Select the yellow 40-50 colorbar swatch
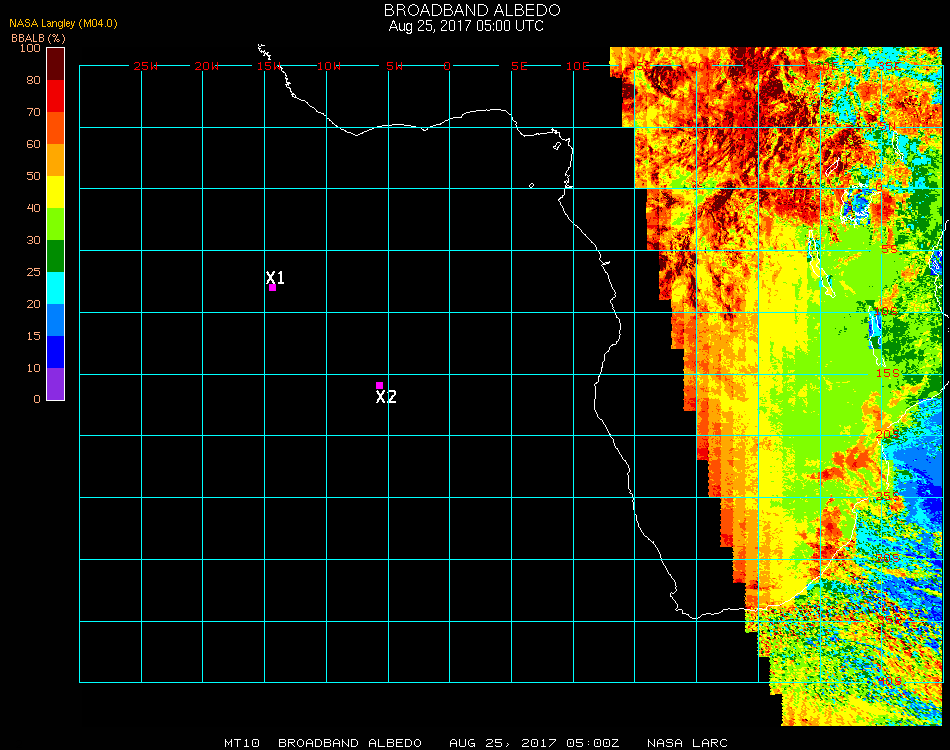 coord(56,192)
